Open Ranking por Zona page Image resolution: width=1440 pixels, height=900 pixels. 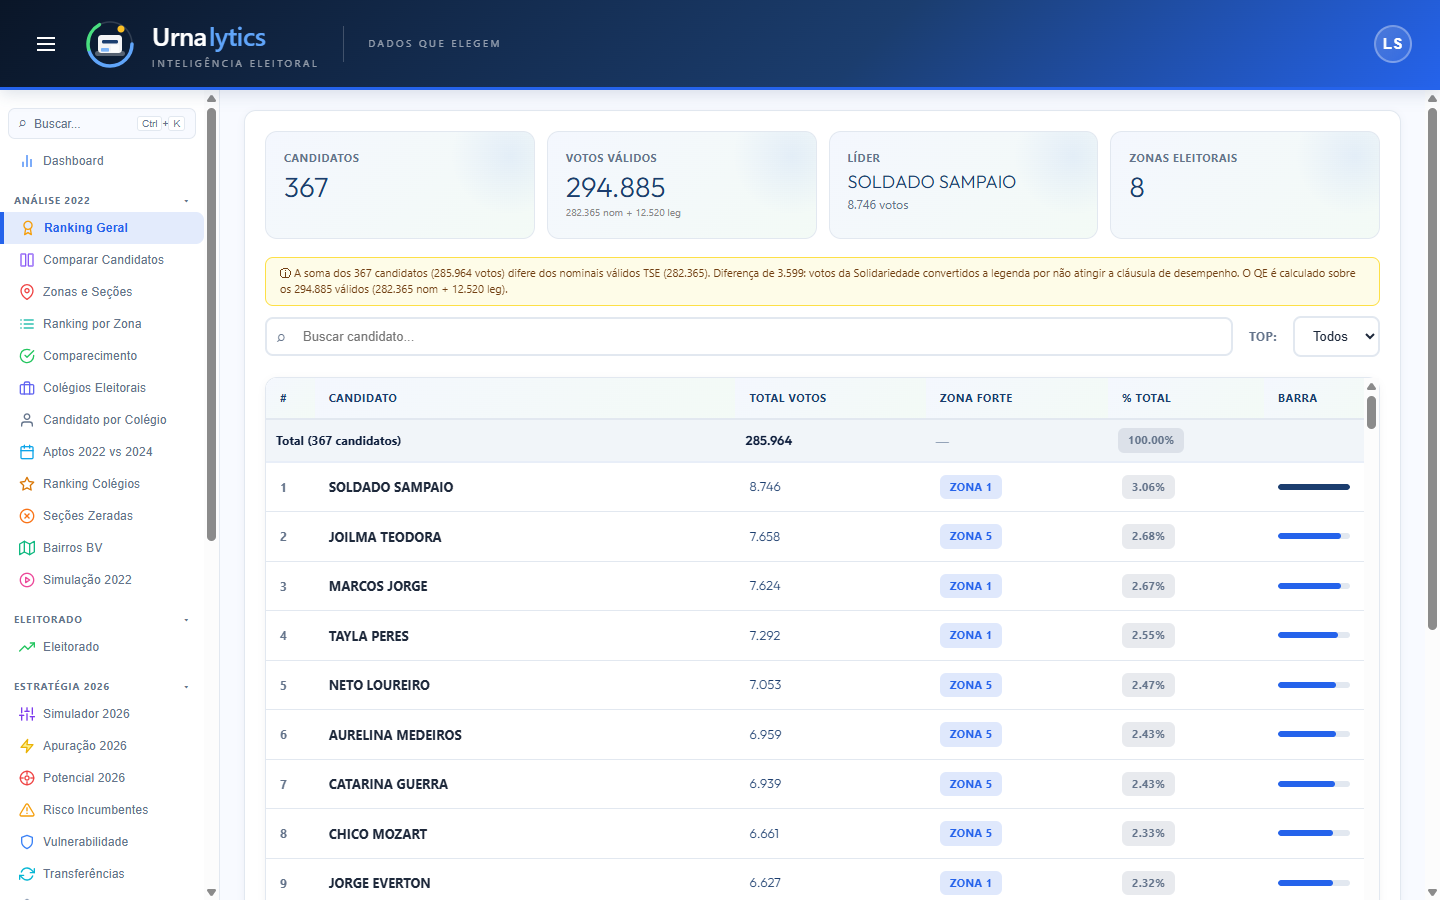102,324
